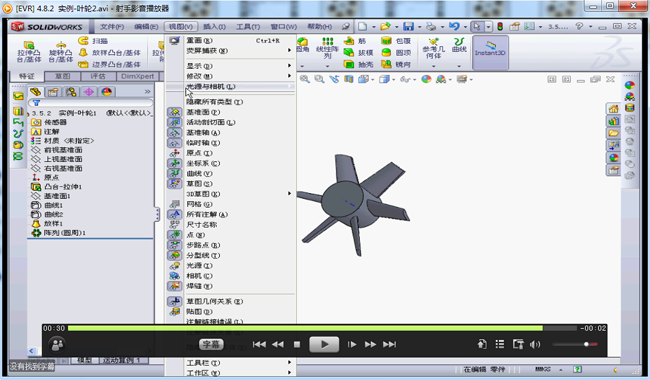
Task: Open the PropertyManager tab icon
Action: [x=53, y=92]
